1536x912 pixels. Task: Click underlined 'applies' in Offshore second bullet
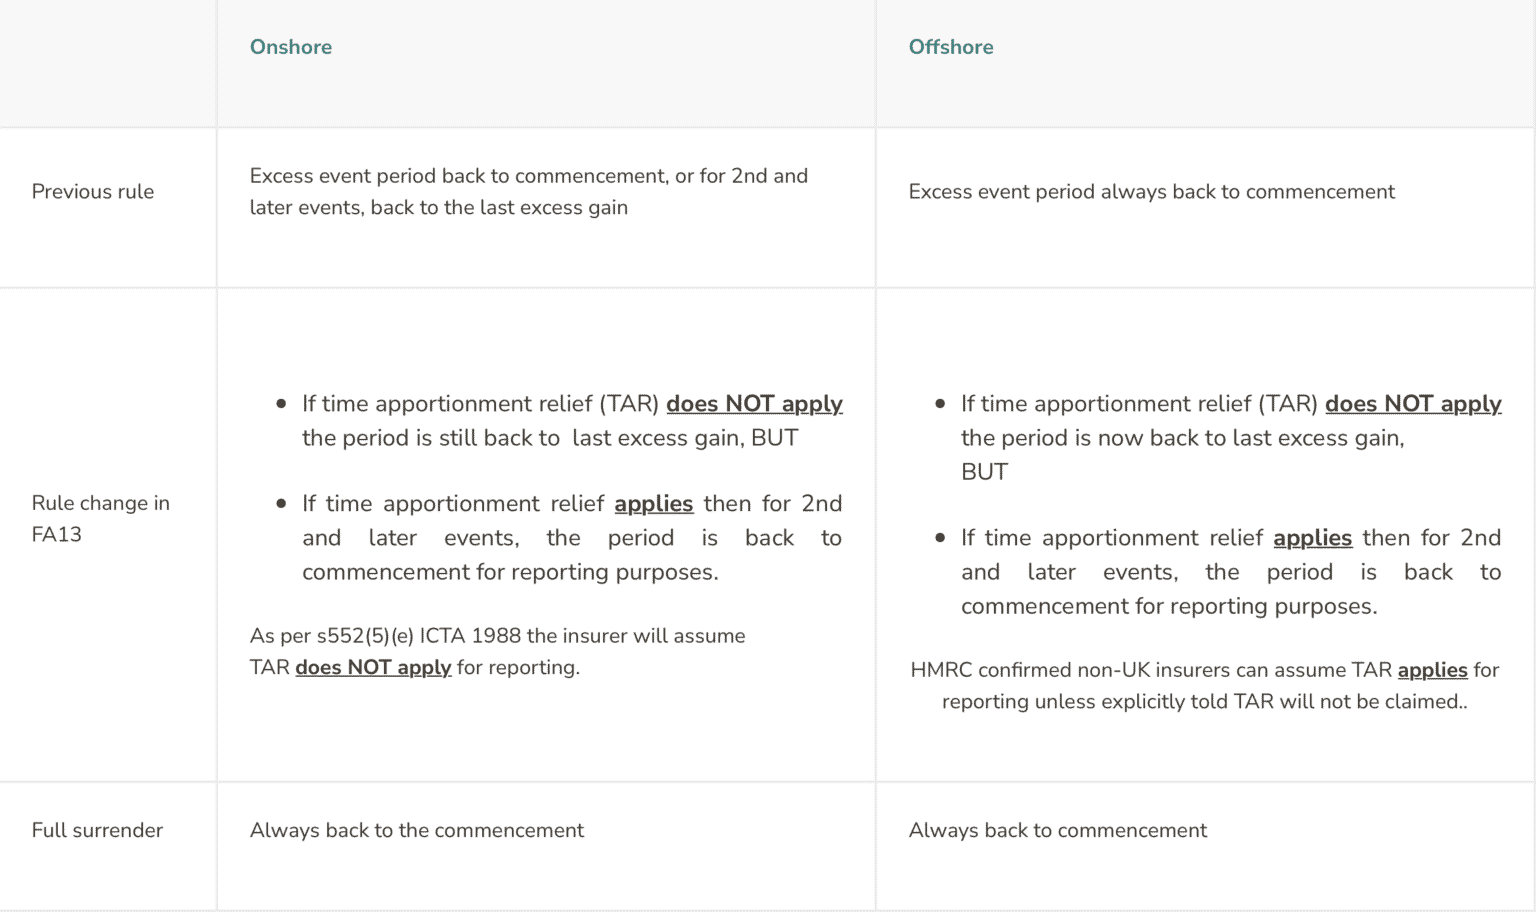point(1312,538)
